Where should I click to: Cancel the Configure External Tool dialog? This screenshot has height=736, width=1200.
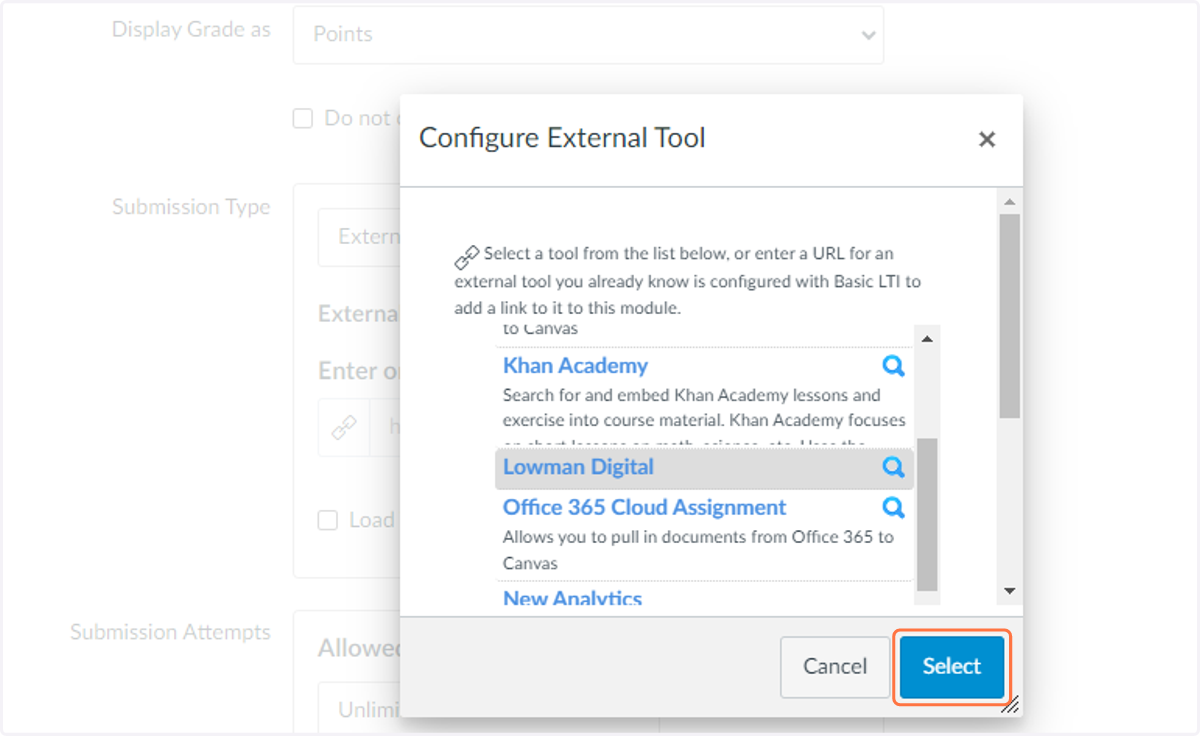pyautogui.click(x=835, y=666)
